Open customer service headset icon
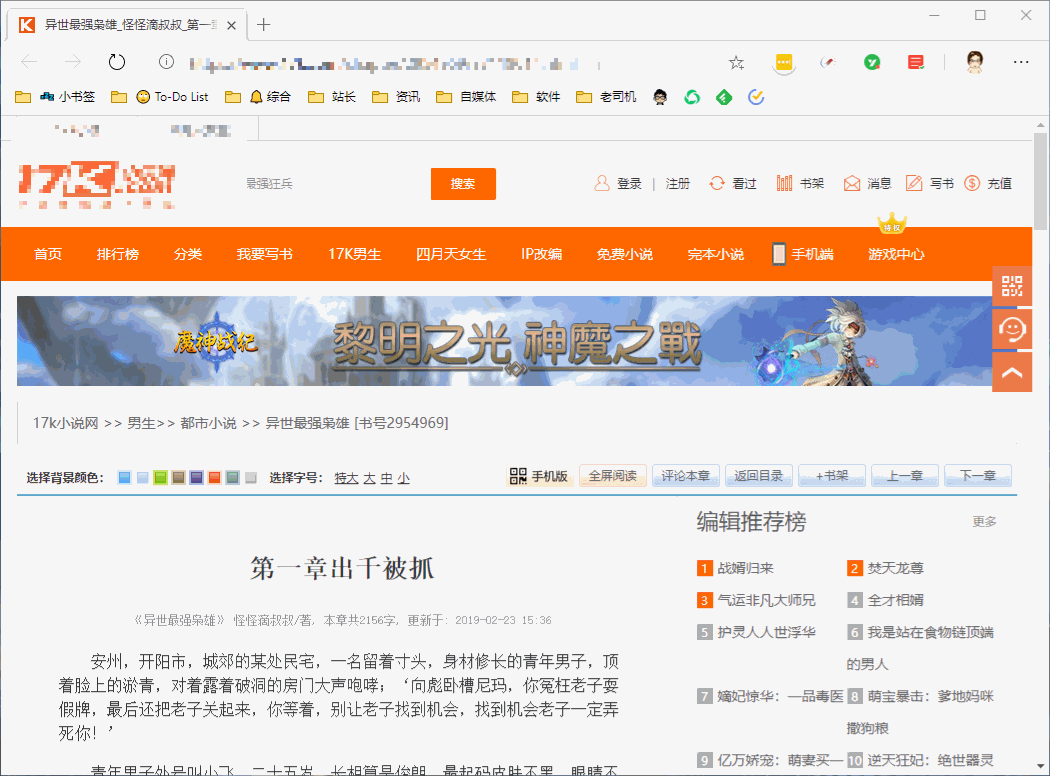Viewport: 1050px width, 776px height. pyautogui.click(x=1012, y=329)
